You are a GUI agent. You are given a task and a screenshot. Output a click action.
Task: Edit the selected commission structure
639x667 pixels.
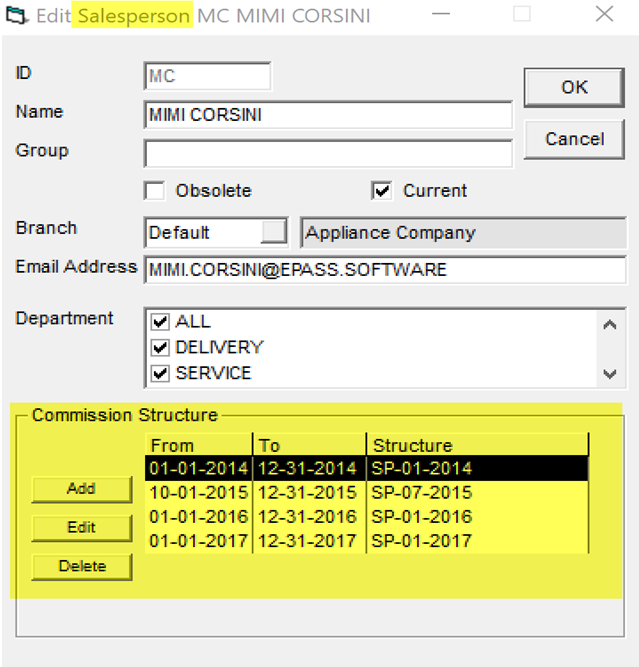(x=82, y=527)
